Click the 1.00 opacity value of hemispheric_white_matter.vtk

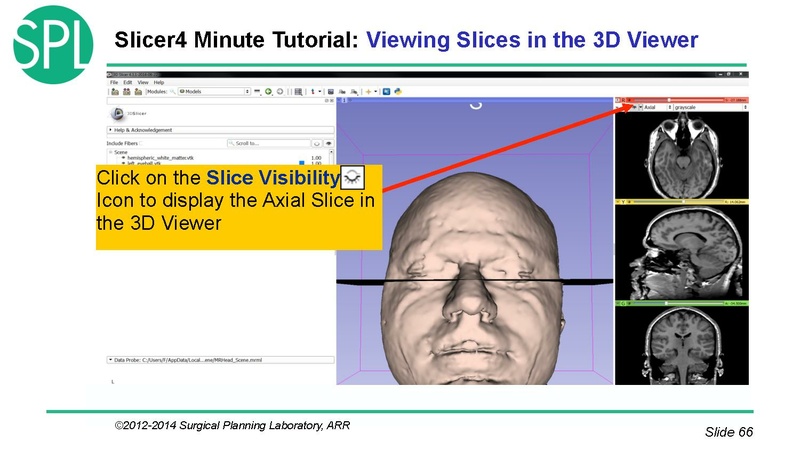(x=316, y=158)
